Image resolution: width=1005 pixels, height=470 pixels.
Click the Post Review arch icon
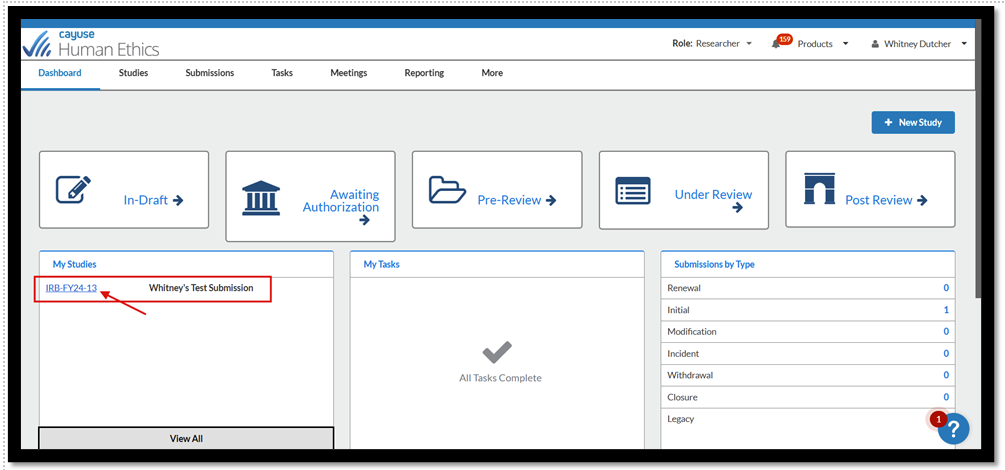[819, 189]
